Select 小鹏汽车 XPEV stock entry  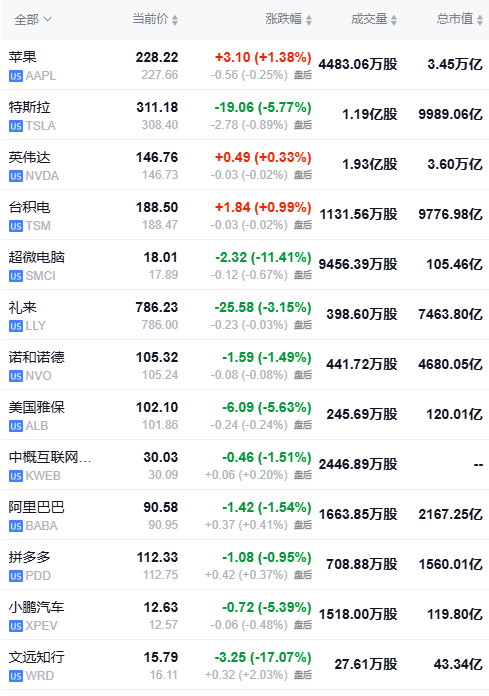tap(244, 615)
